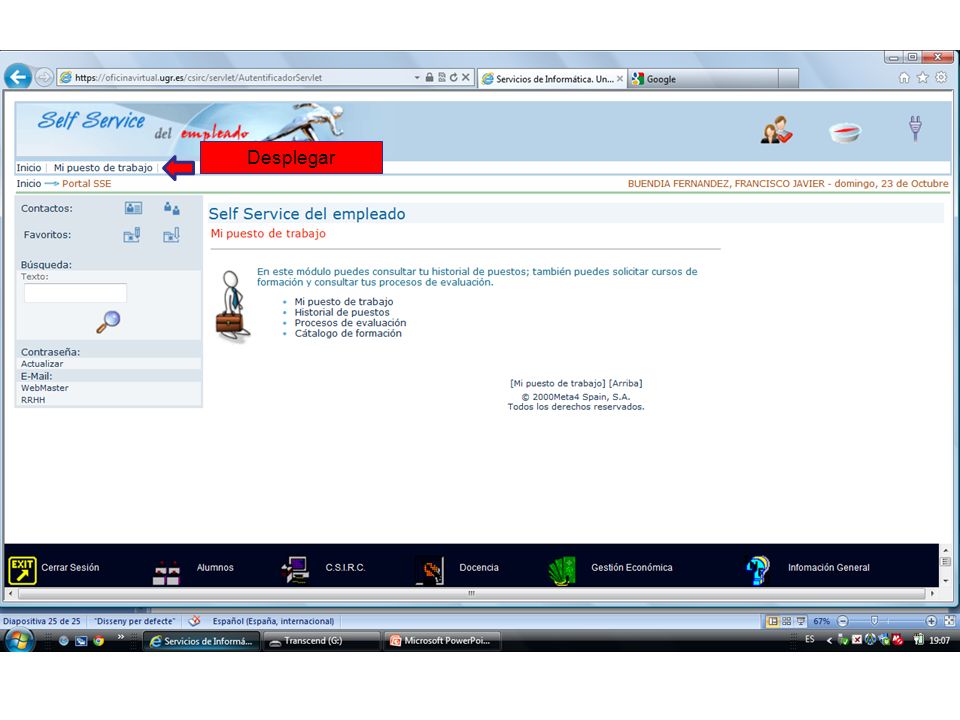960x720 pixels.
Task: Open the Docencia section icon
Action: click(x=430, y=570)
